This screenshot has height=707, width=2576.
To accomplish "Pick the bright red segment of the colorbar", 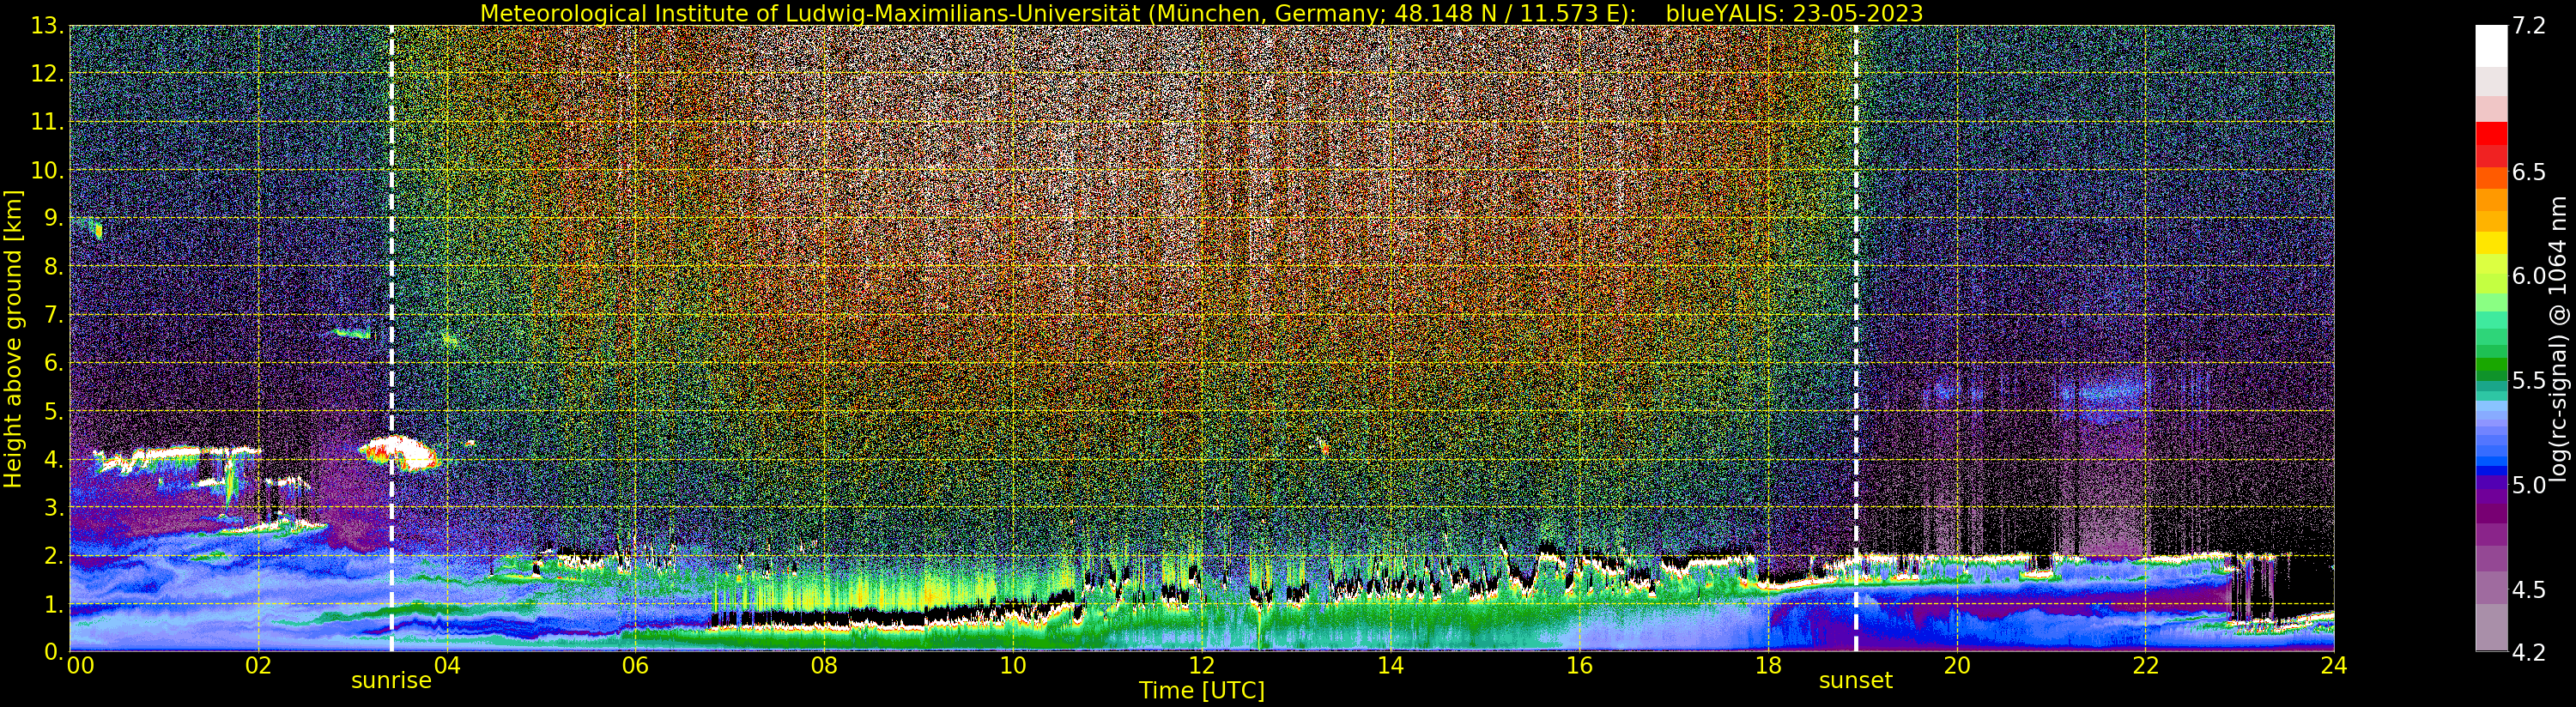I will (x=2491, y=134).
